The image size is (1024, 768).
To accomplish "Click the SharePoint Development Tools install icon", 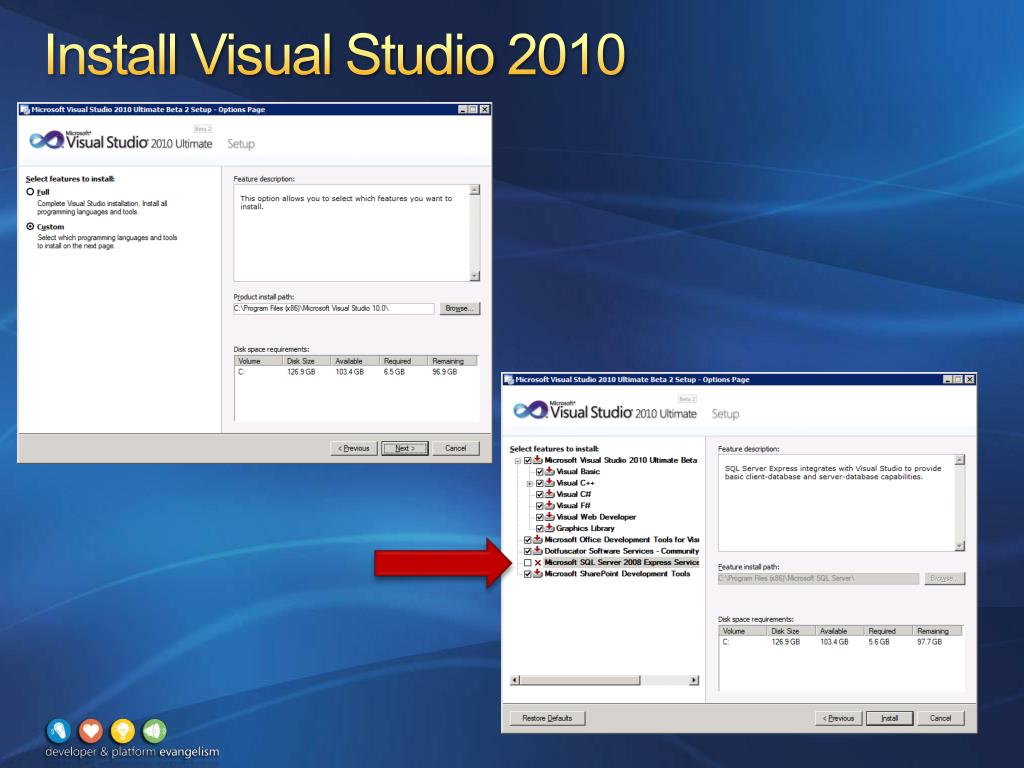I will tap(538, 573).
